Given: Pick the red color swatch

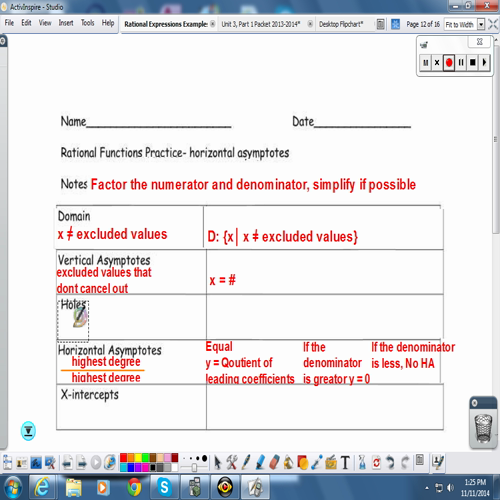Looking at the screenshot, I should (x=123, y=458).
